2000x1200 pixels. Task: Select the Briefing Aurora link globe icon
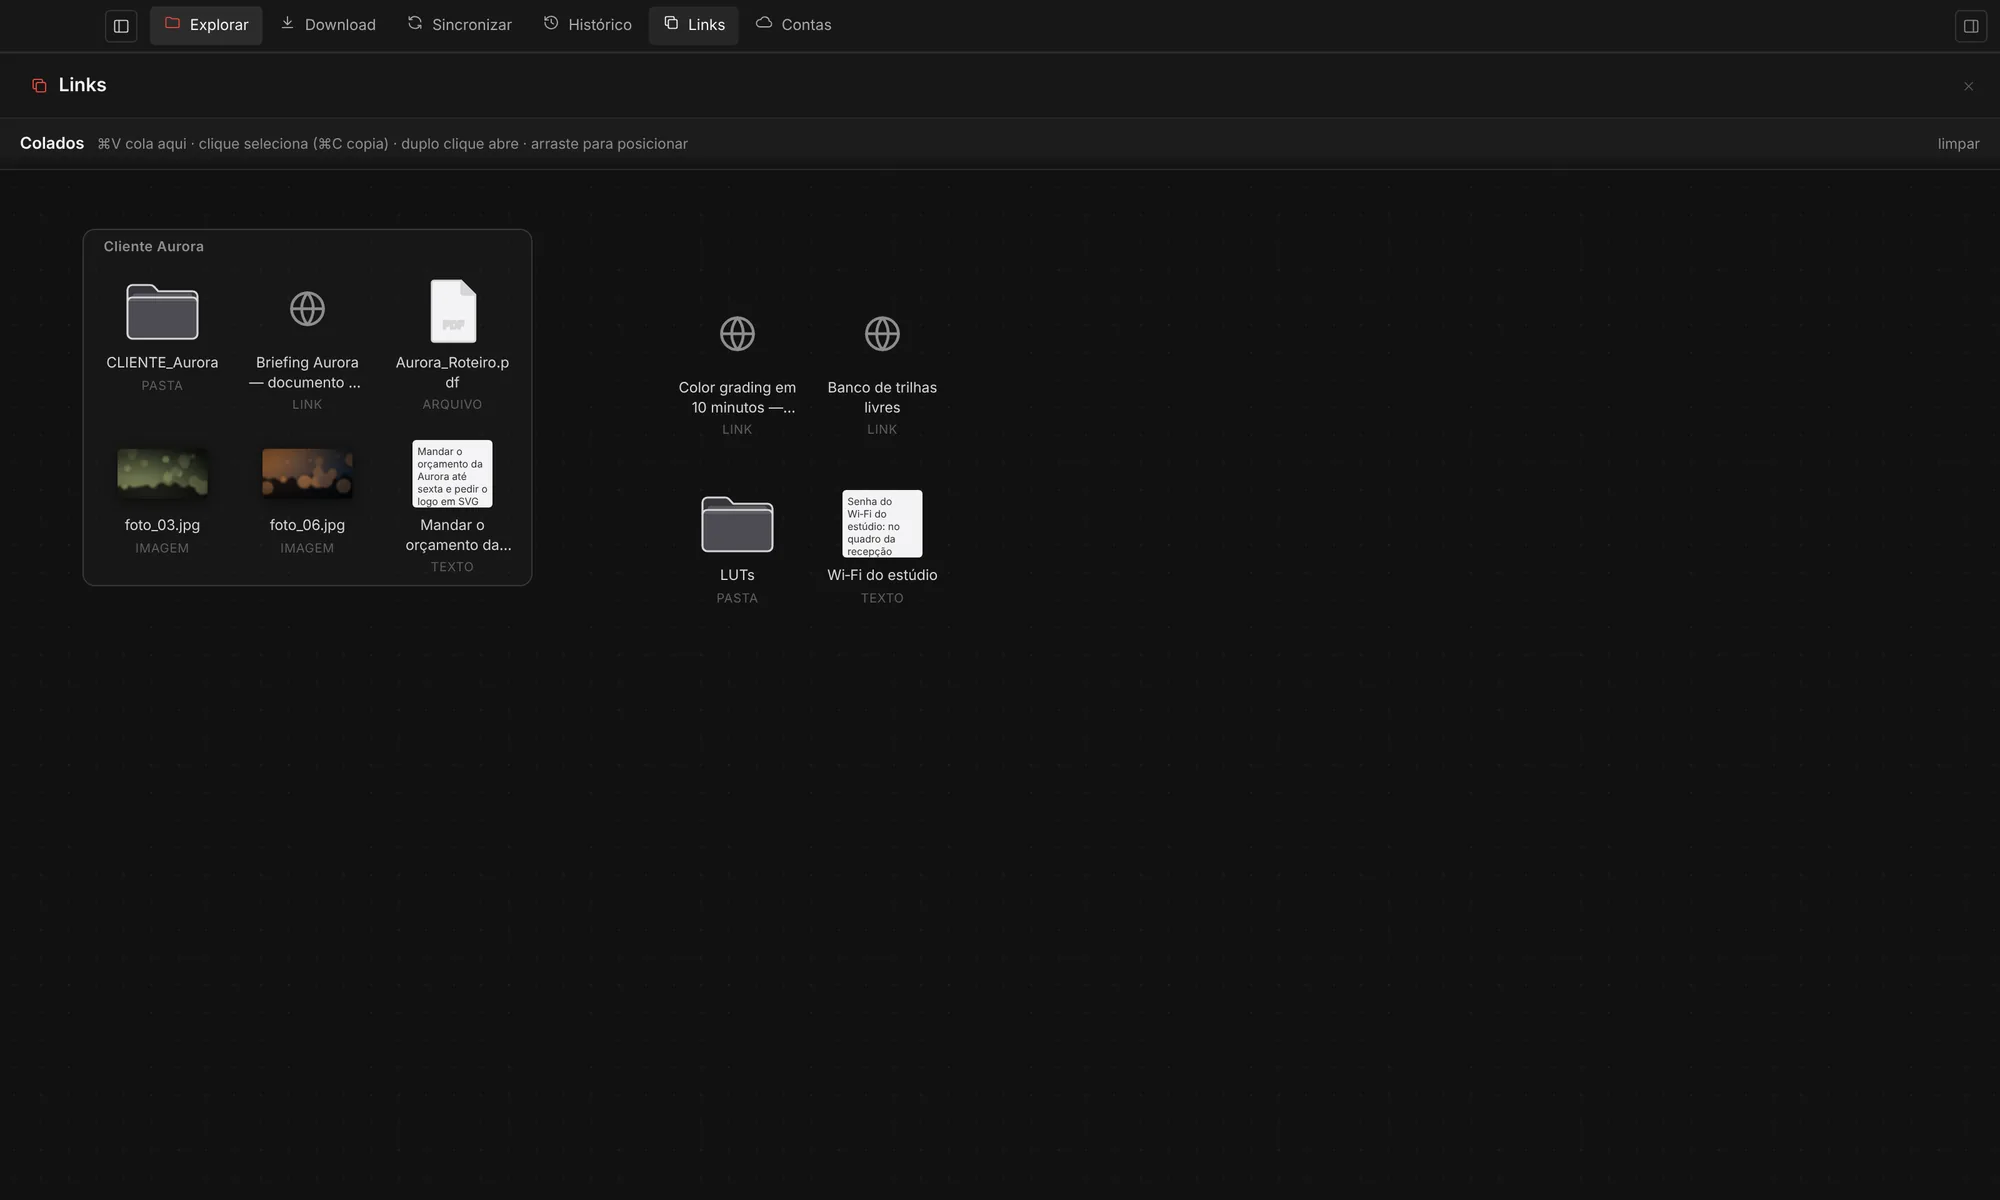coord(307,309)
